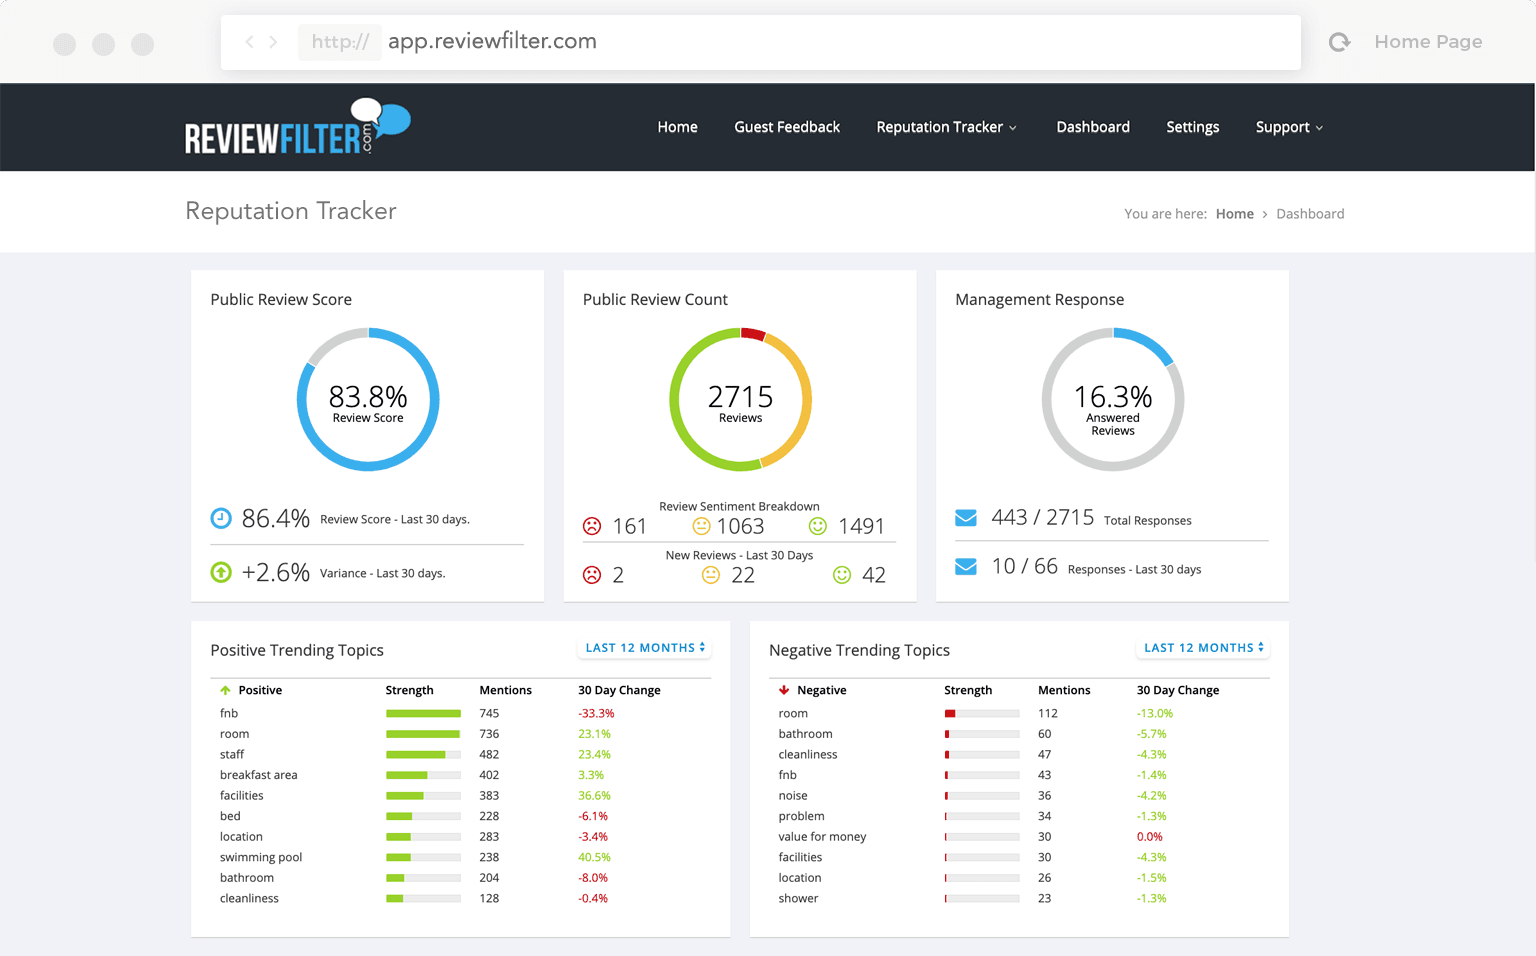Click the red sad face beside 161

tap(592, 526)
